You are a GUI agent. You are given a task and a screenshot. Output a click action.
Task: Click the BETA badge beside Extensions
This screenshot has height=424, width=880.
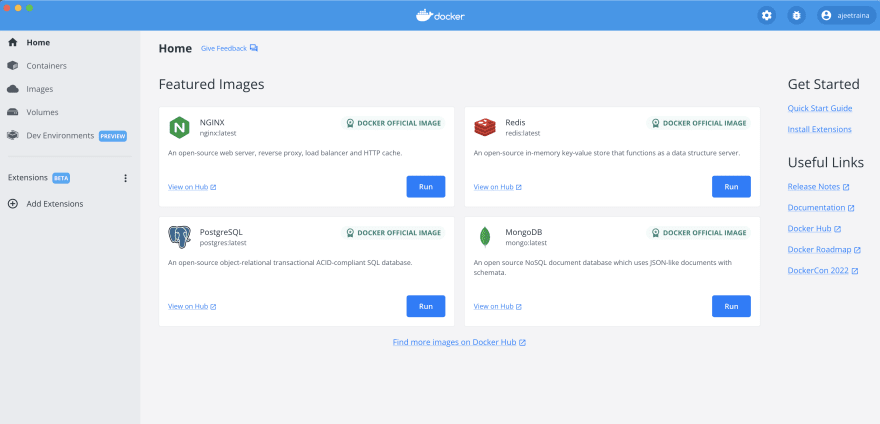(x=61, y=178)
